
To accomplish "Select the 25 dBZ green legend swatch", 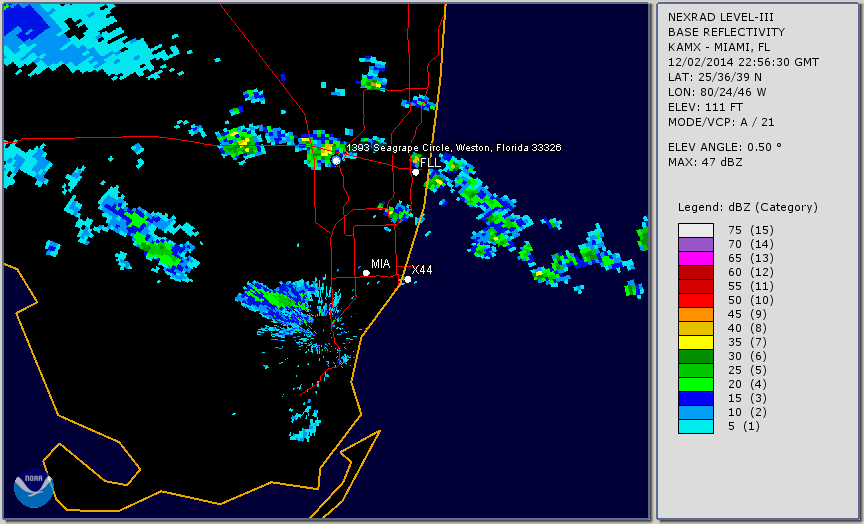I will pos(695,370).
